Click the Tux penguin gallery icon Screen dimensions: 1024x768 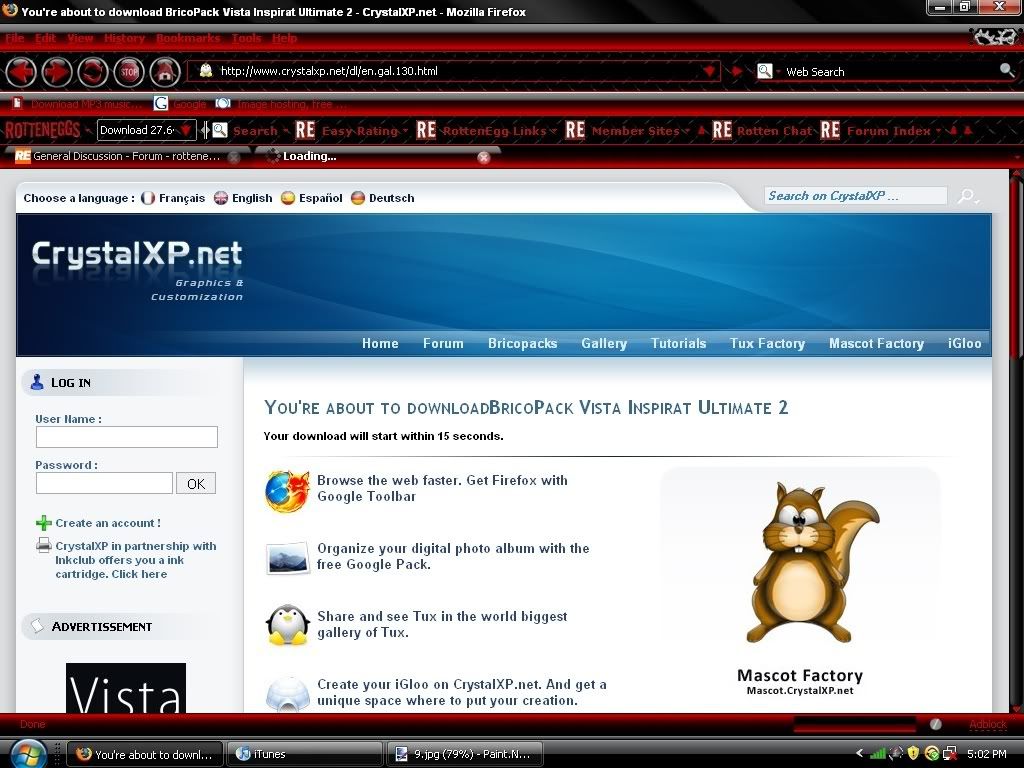[287, 625]
